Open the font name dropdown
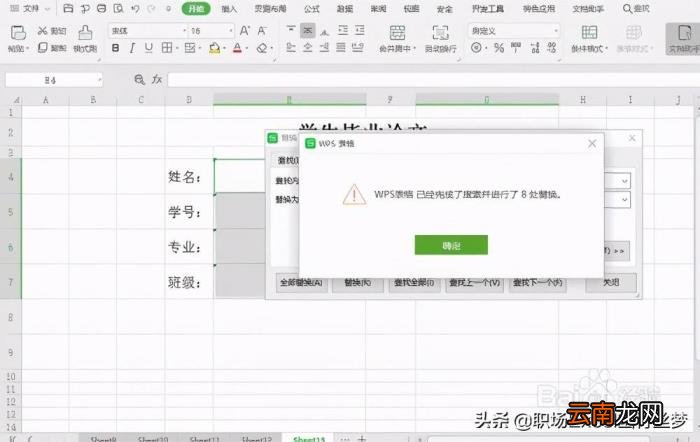700x442 pixels. coord(184,31)
